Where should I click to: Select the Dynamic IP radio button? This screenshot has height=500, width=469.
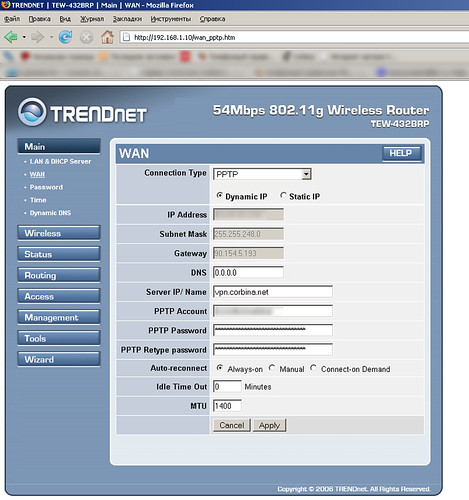[x=219, y=196]
